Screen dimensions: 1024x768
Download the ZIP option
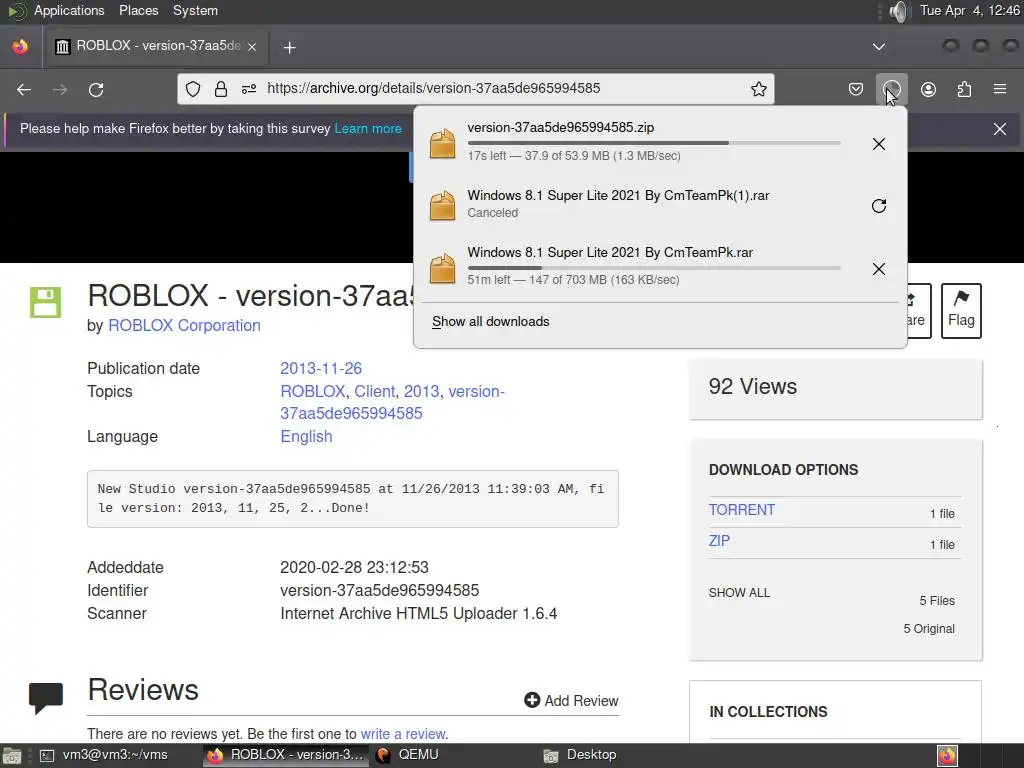click(719, 541)
